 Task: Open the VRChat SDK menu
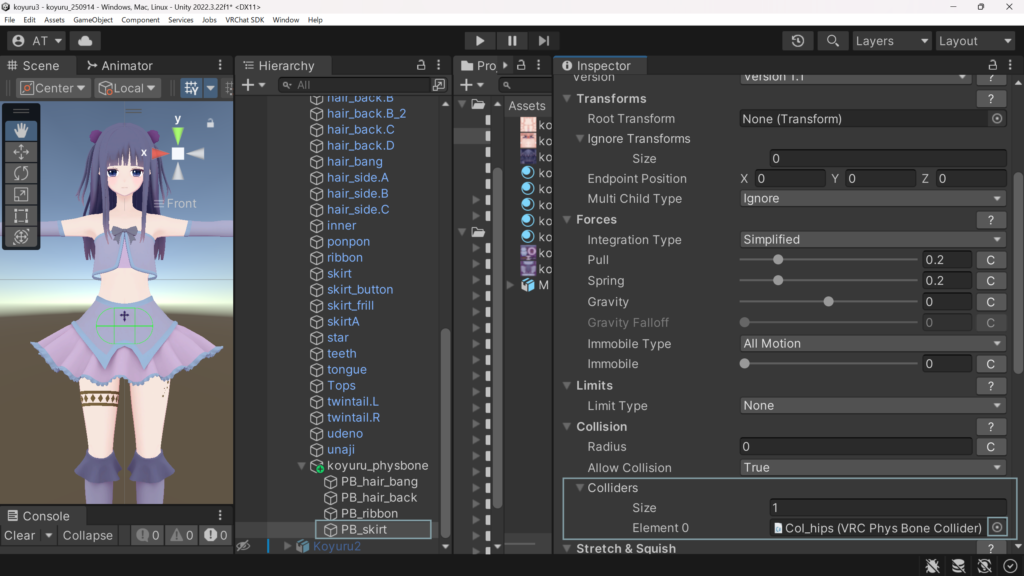click(244, 20)
